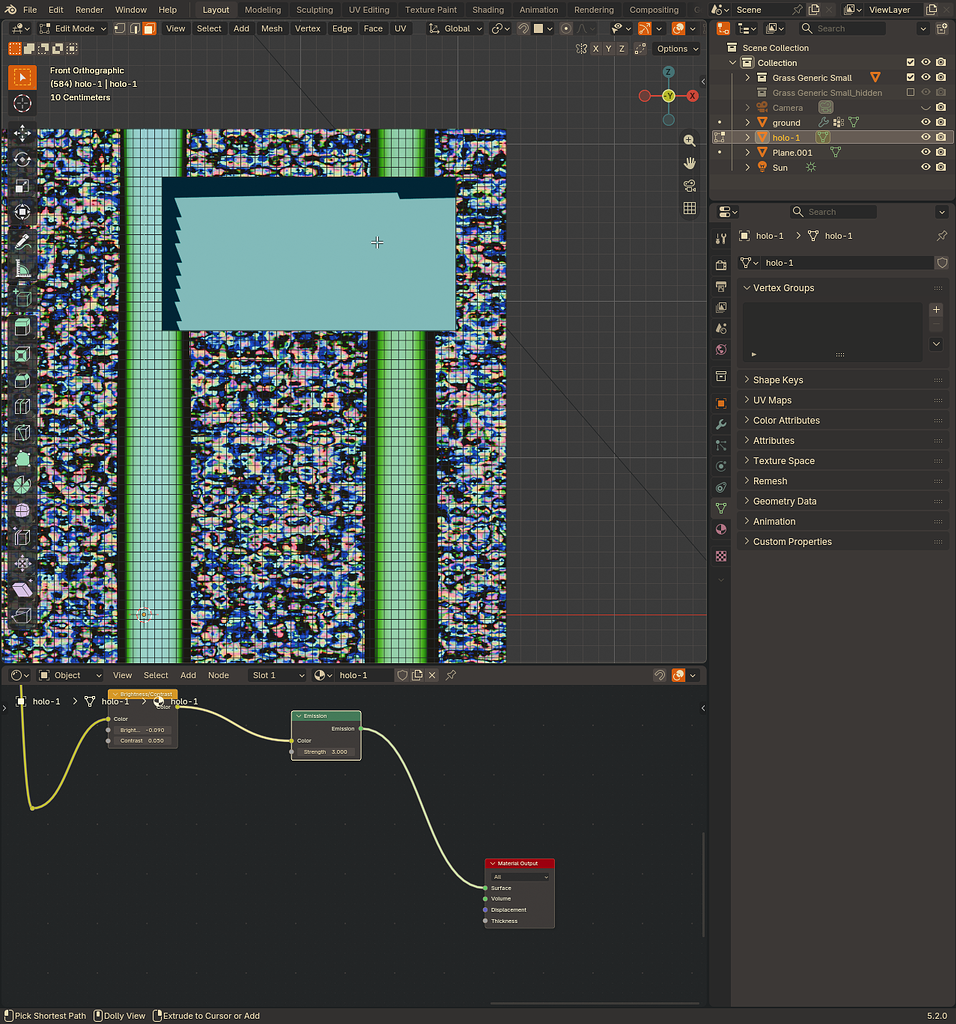Toggle camera view in the viewport

[690, 186]
